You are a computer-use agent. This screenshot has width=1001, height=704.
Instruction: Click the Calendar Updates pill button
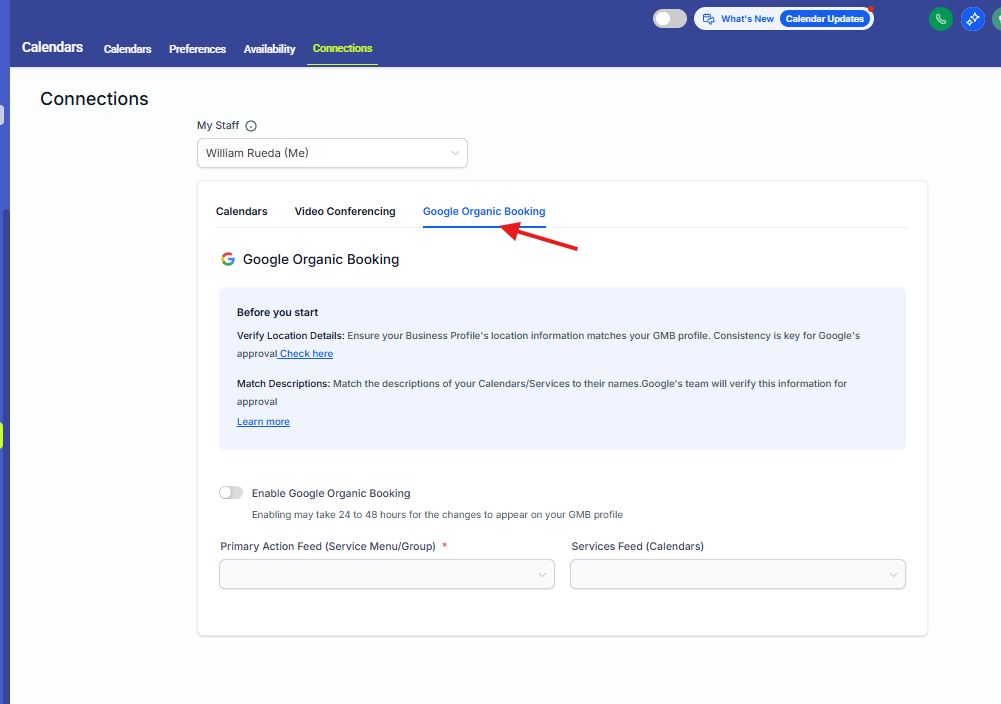click(825, 19)
